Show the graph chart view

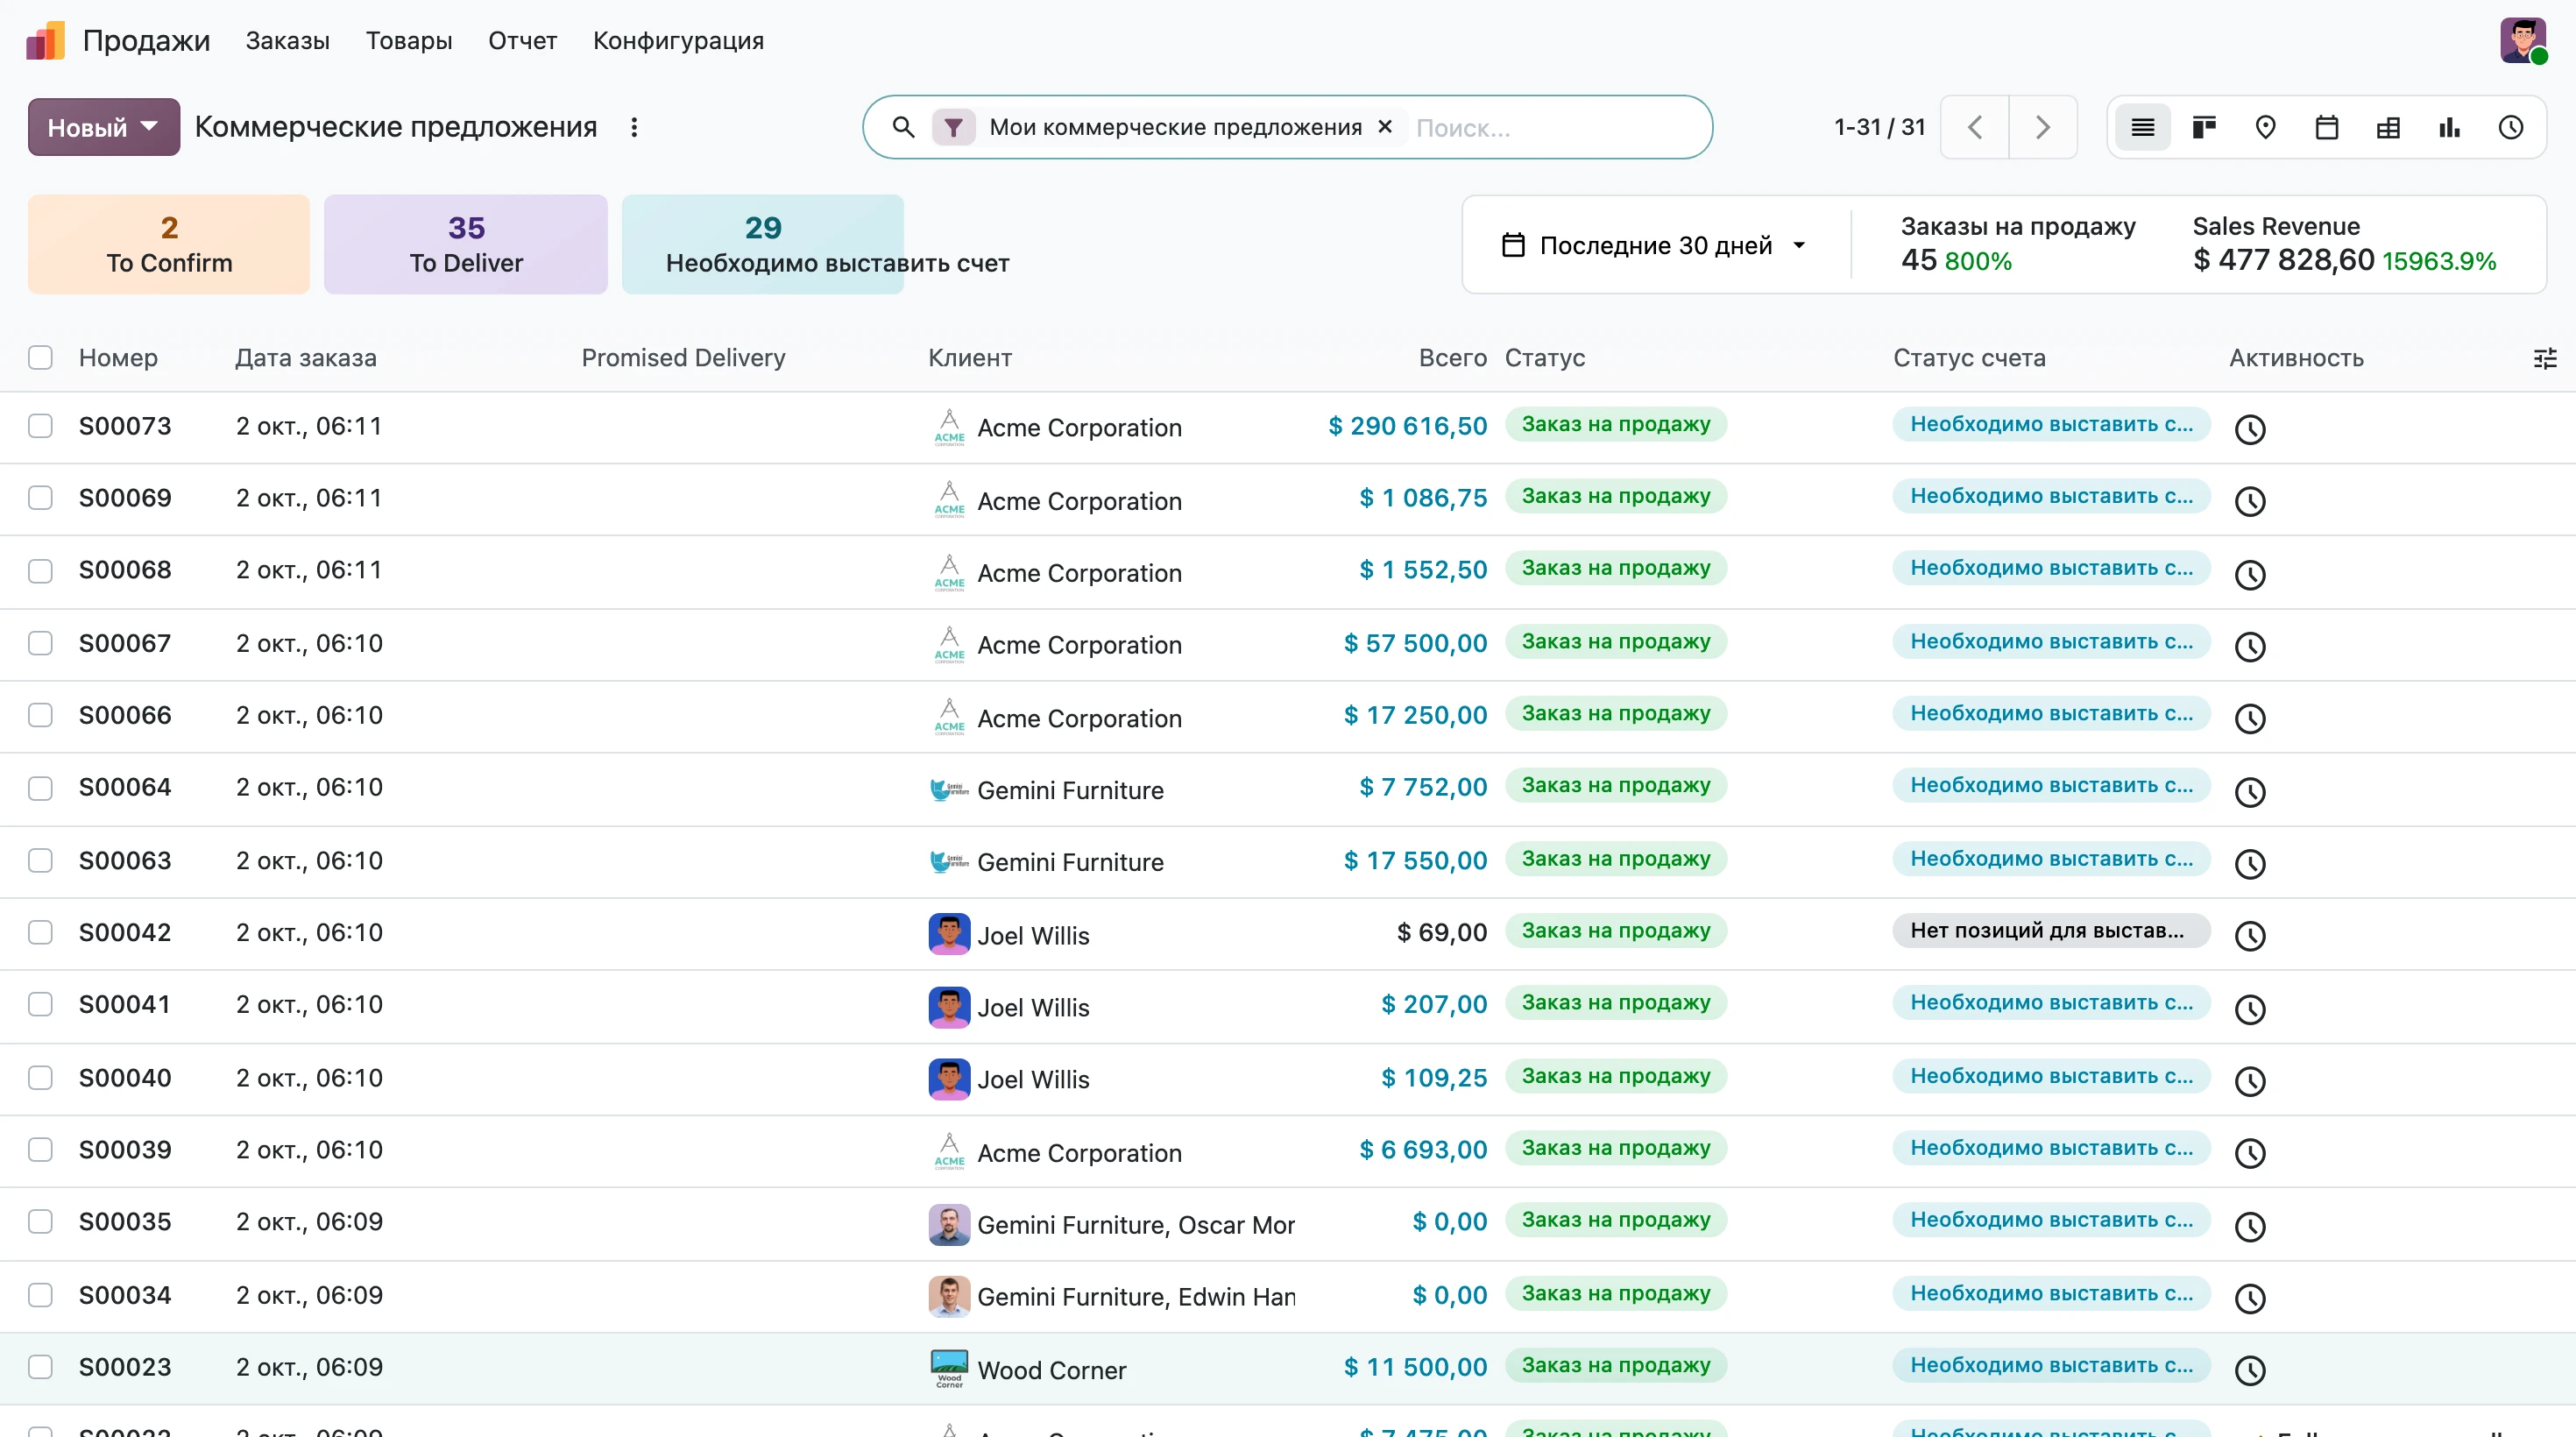point(2449,127)
